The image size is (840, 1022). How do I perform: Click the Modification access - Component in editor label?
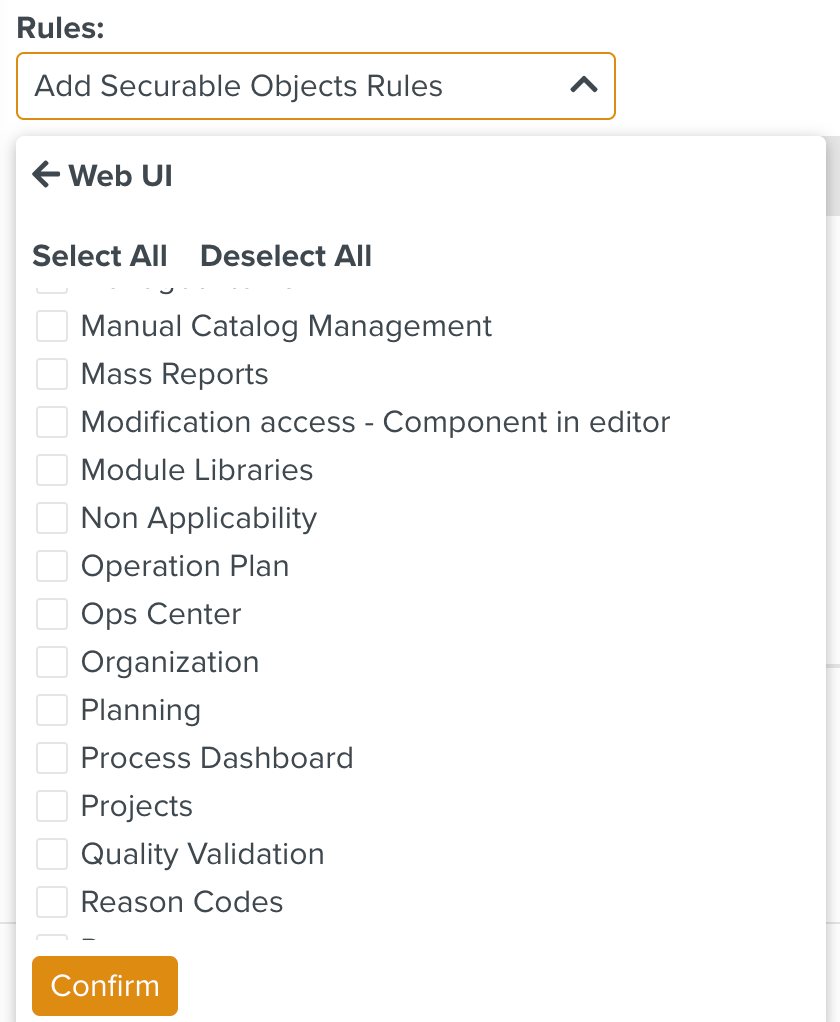point(375,422)
